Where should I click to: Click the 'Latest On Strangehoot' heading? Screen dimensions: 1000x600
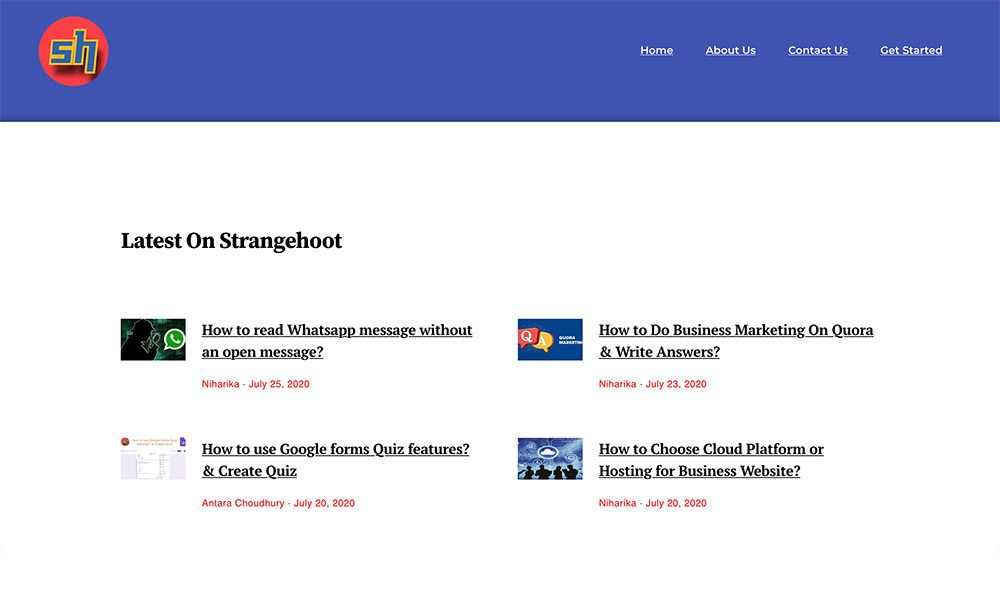pyautogui.click(x=231, y=241)
